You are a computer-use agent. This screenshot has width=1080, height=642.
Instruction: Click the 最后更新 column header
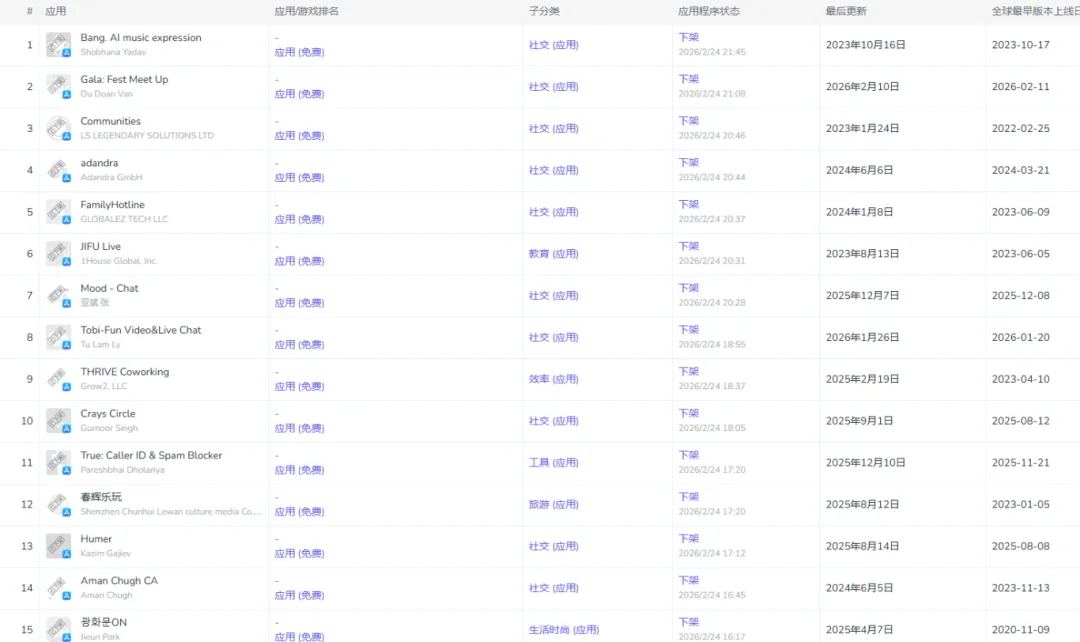845,11
